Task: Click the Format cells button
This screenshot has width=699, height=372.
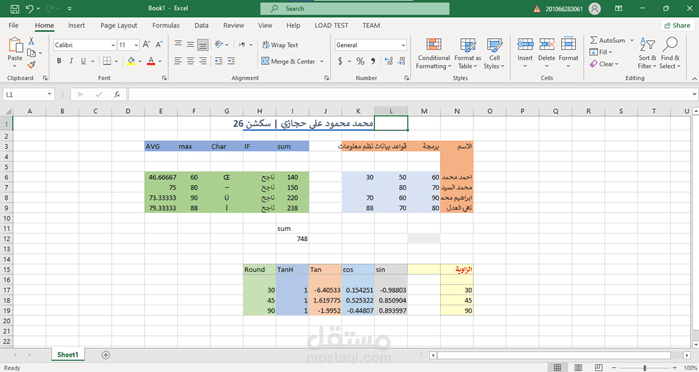Action: 568,53
